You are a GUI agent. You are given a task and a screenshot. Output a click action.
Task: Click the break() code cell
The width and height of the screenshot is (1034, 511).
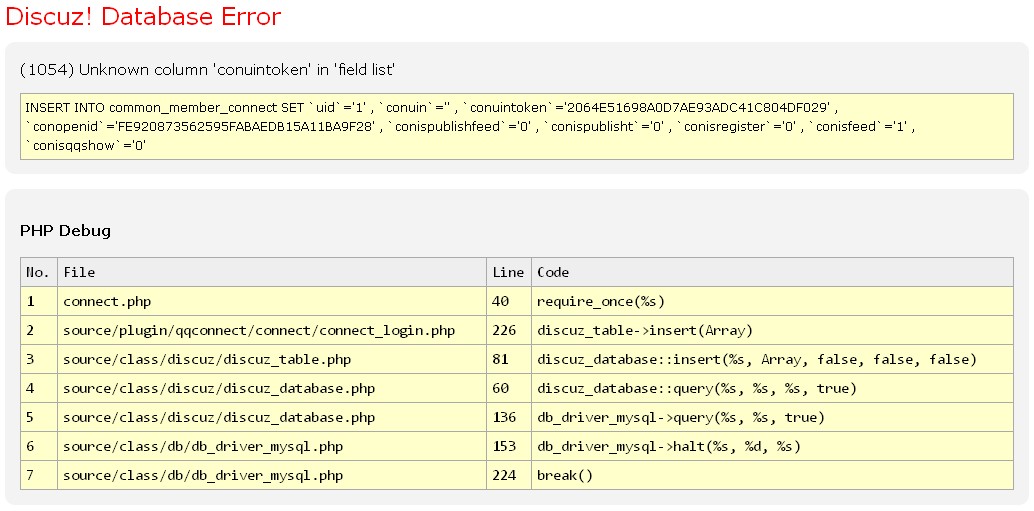point(565,475)
